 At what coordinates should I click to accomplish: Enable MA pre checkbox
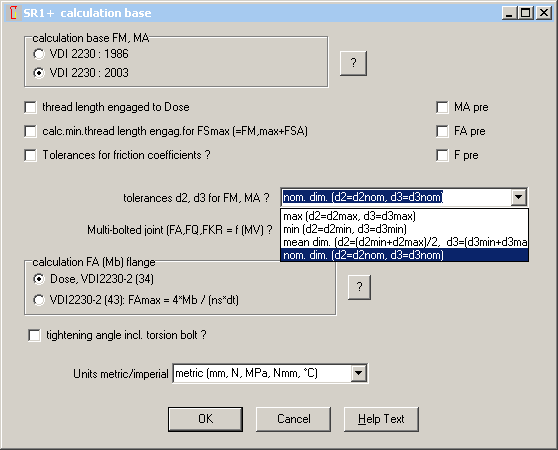(x=442, y=107)
